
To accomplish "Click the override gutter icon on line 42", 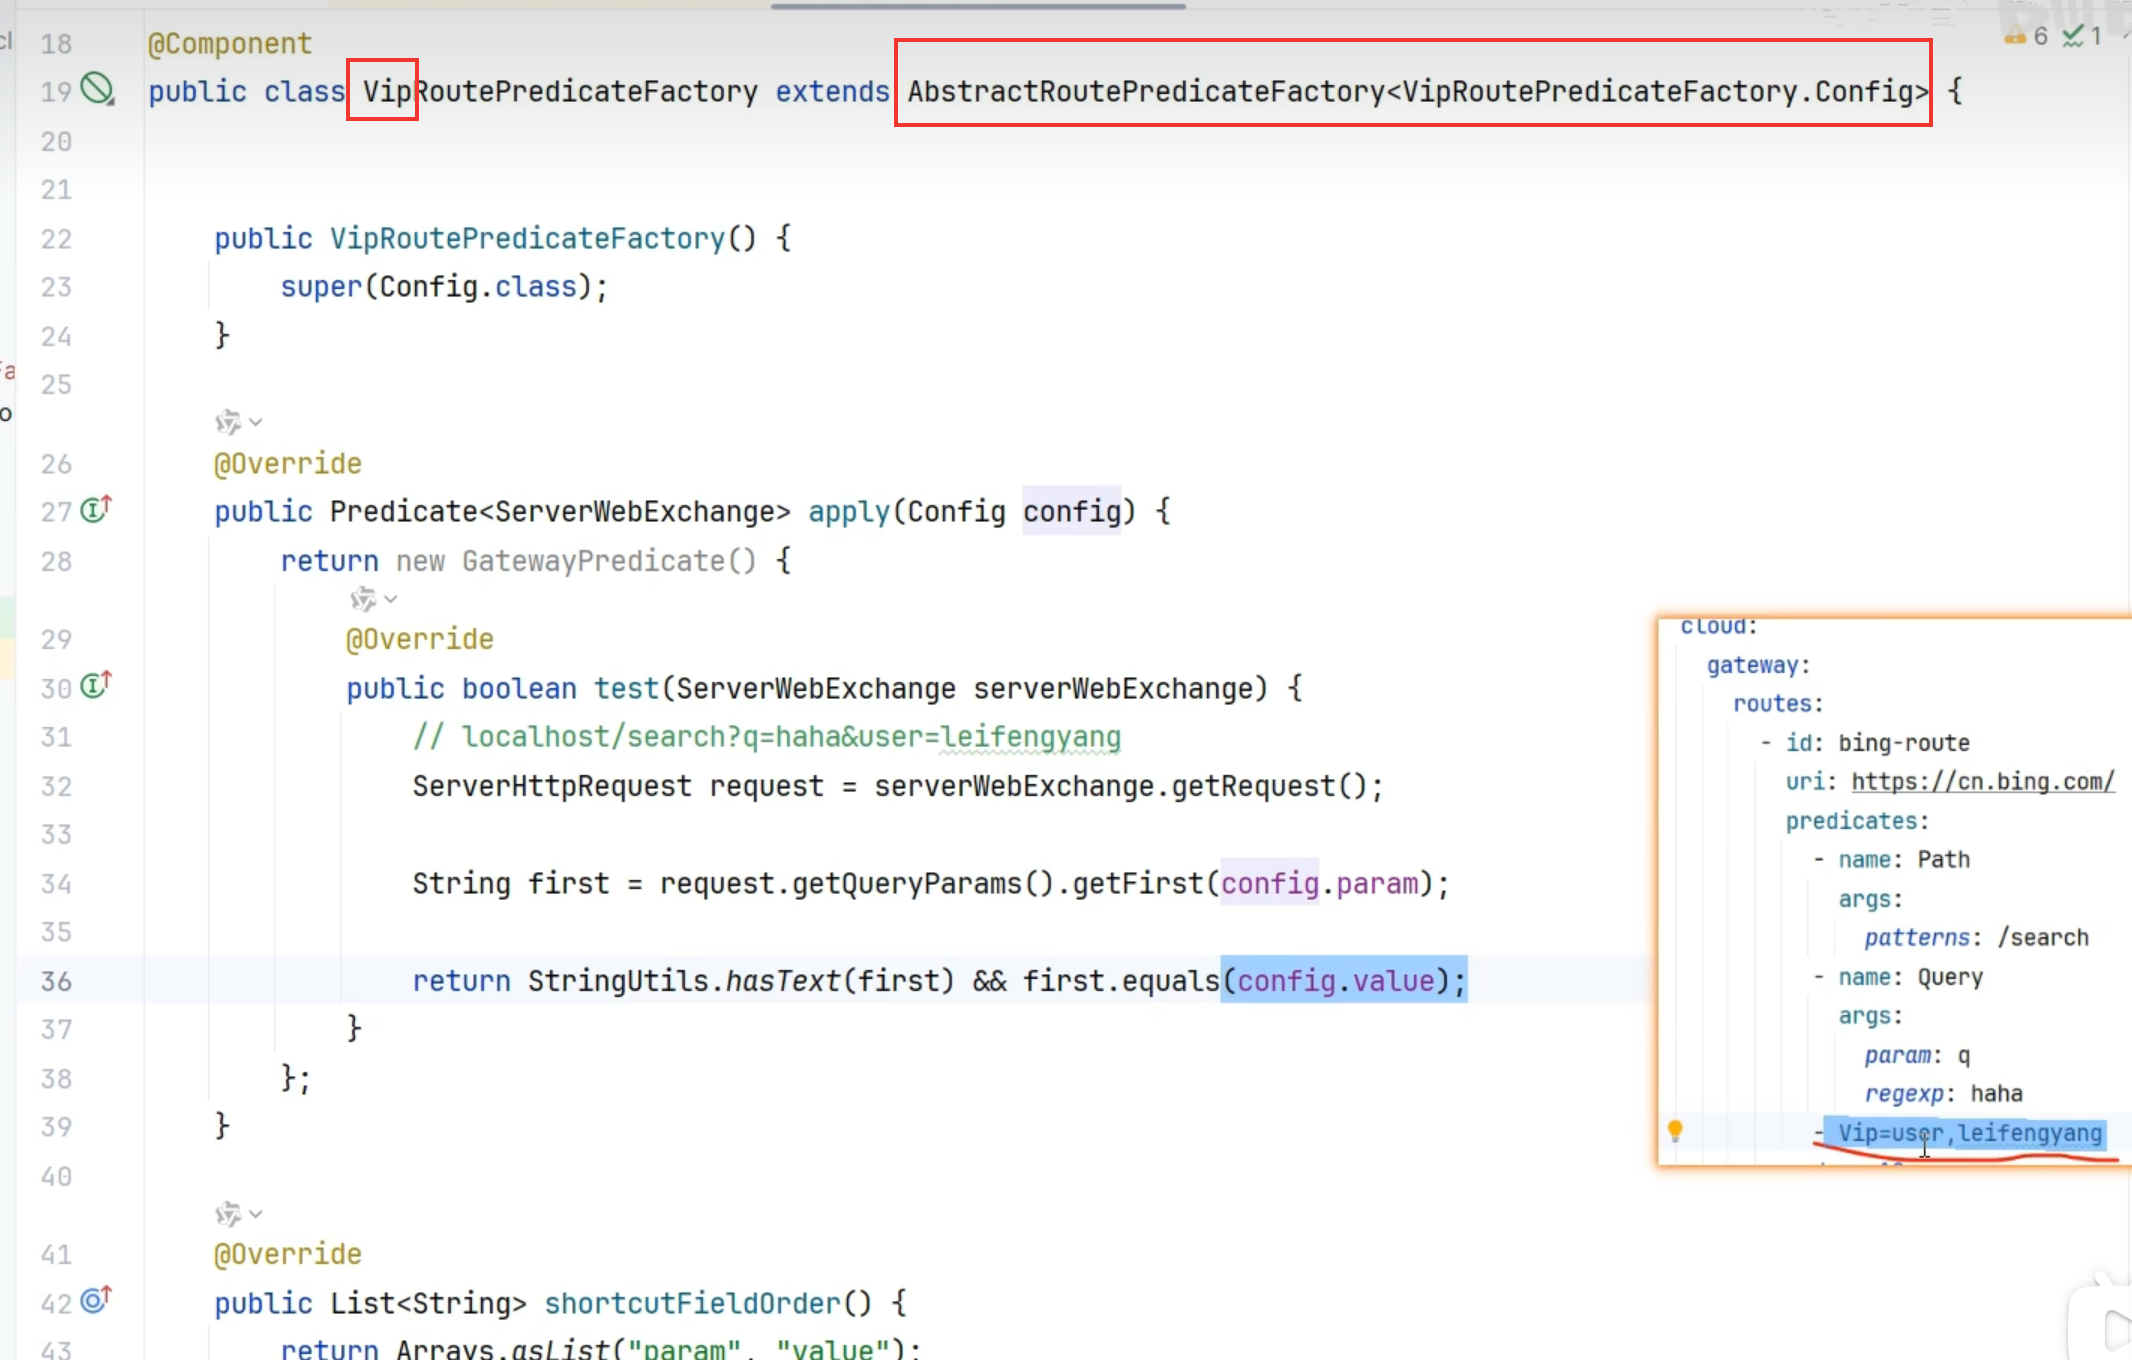I will (95, 1300).
